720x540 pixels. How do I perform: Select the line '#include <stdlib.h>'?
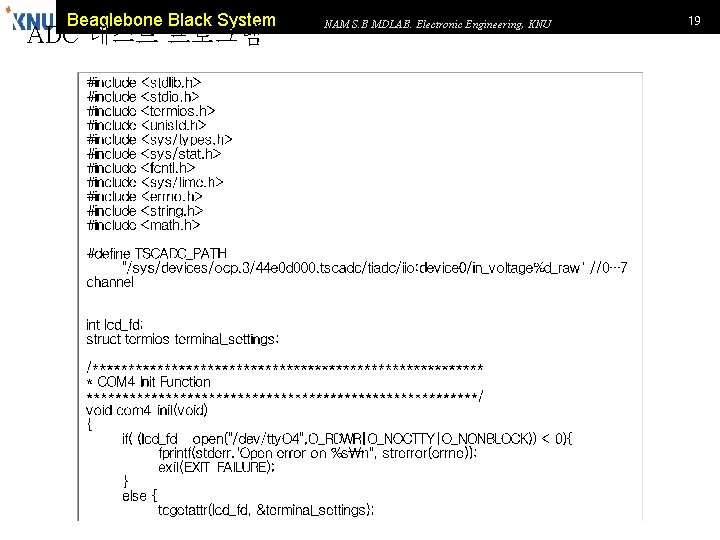[144, 83]
